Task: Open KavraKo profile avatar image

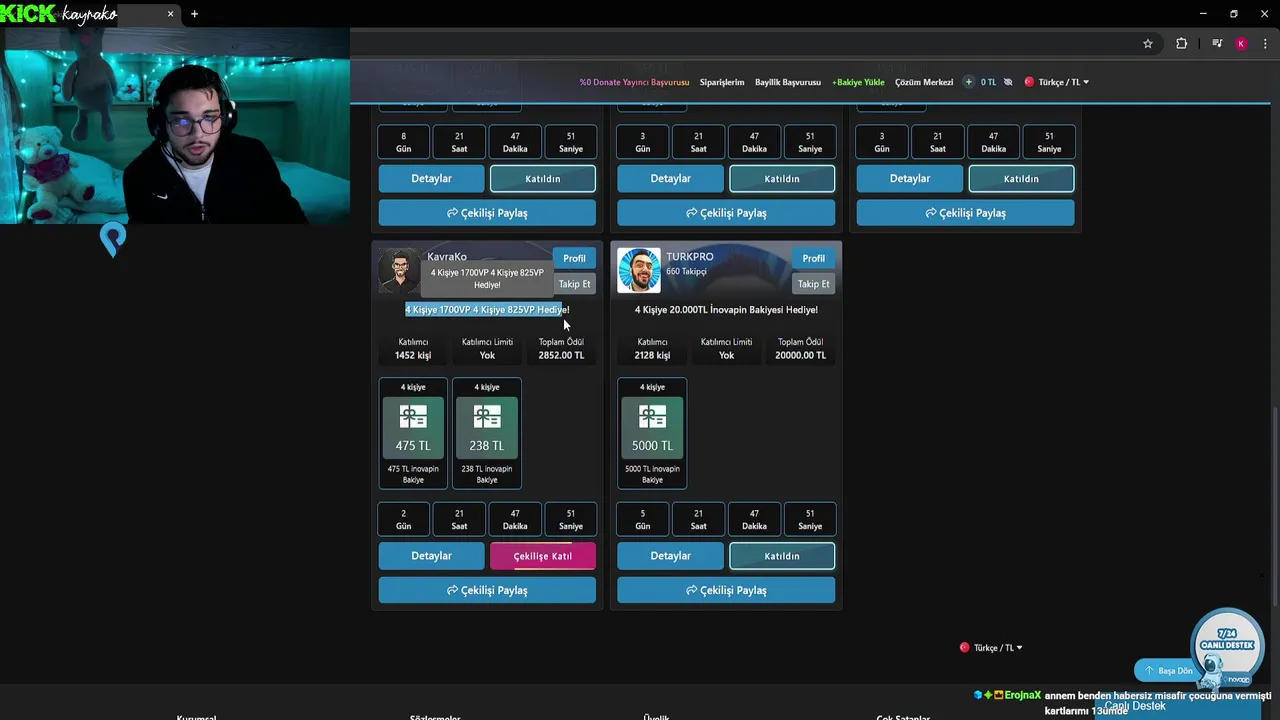Action: [x=400, y=271]
